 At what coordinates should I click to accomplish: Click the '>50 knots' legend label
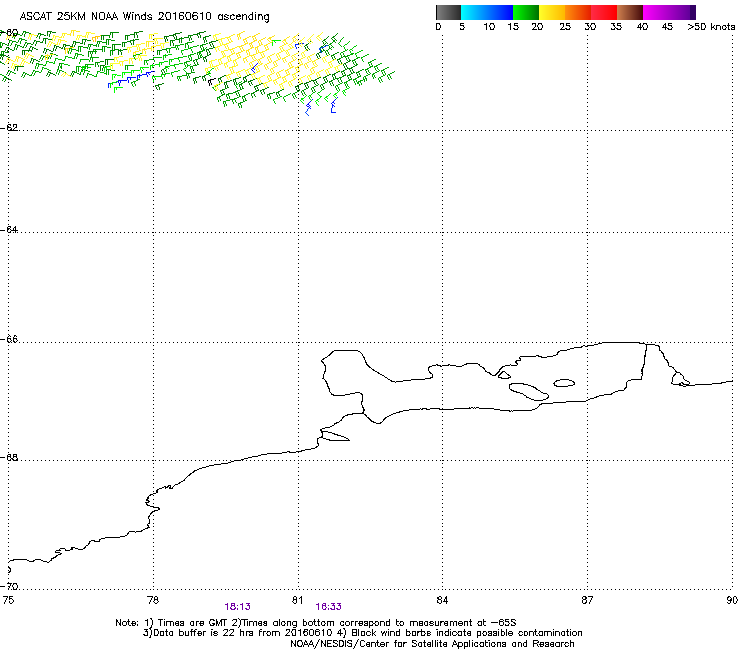coord(711,27)
